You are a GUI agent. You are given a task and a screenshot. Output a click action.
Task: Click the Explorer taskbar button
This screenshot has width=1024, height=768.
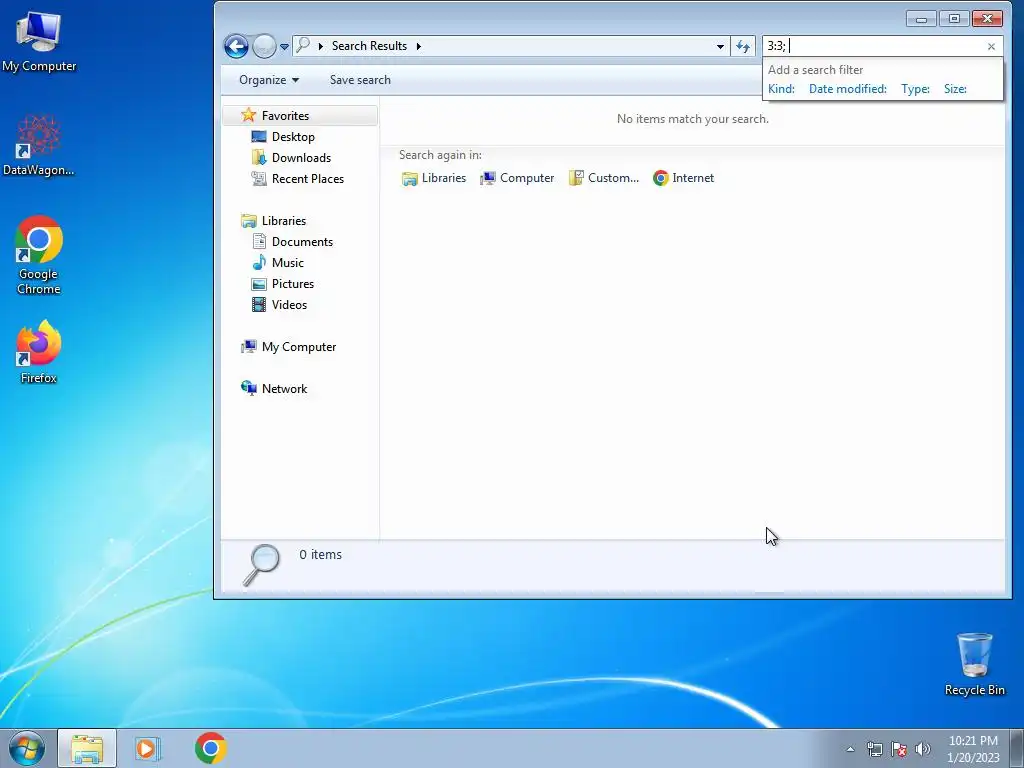[87, 748]
